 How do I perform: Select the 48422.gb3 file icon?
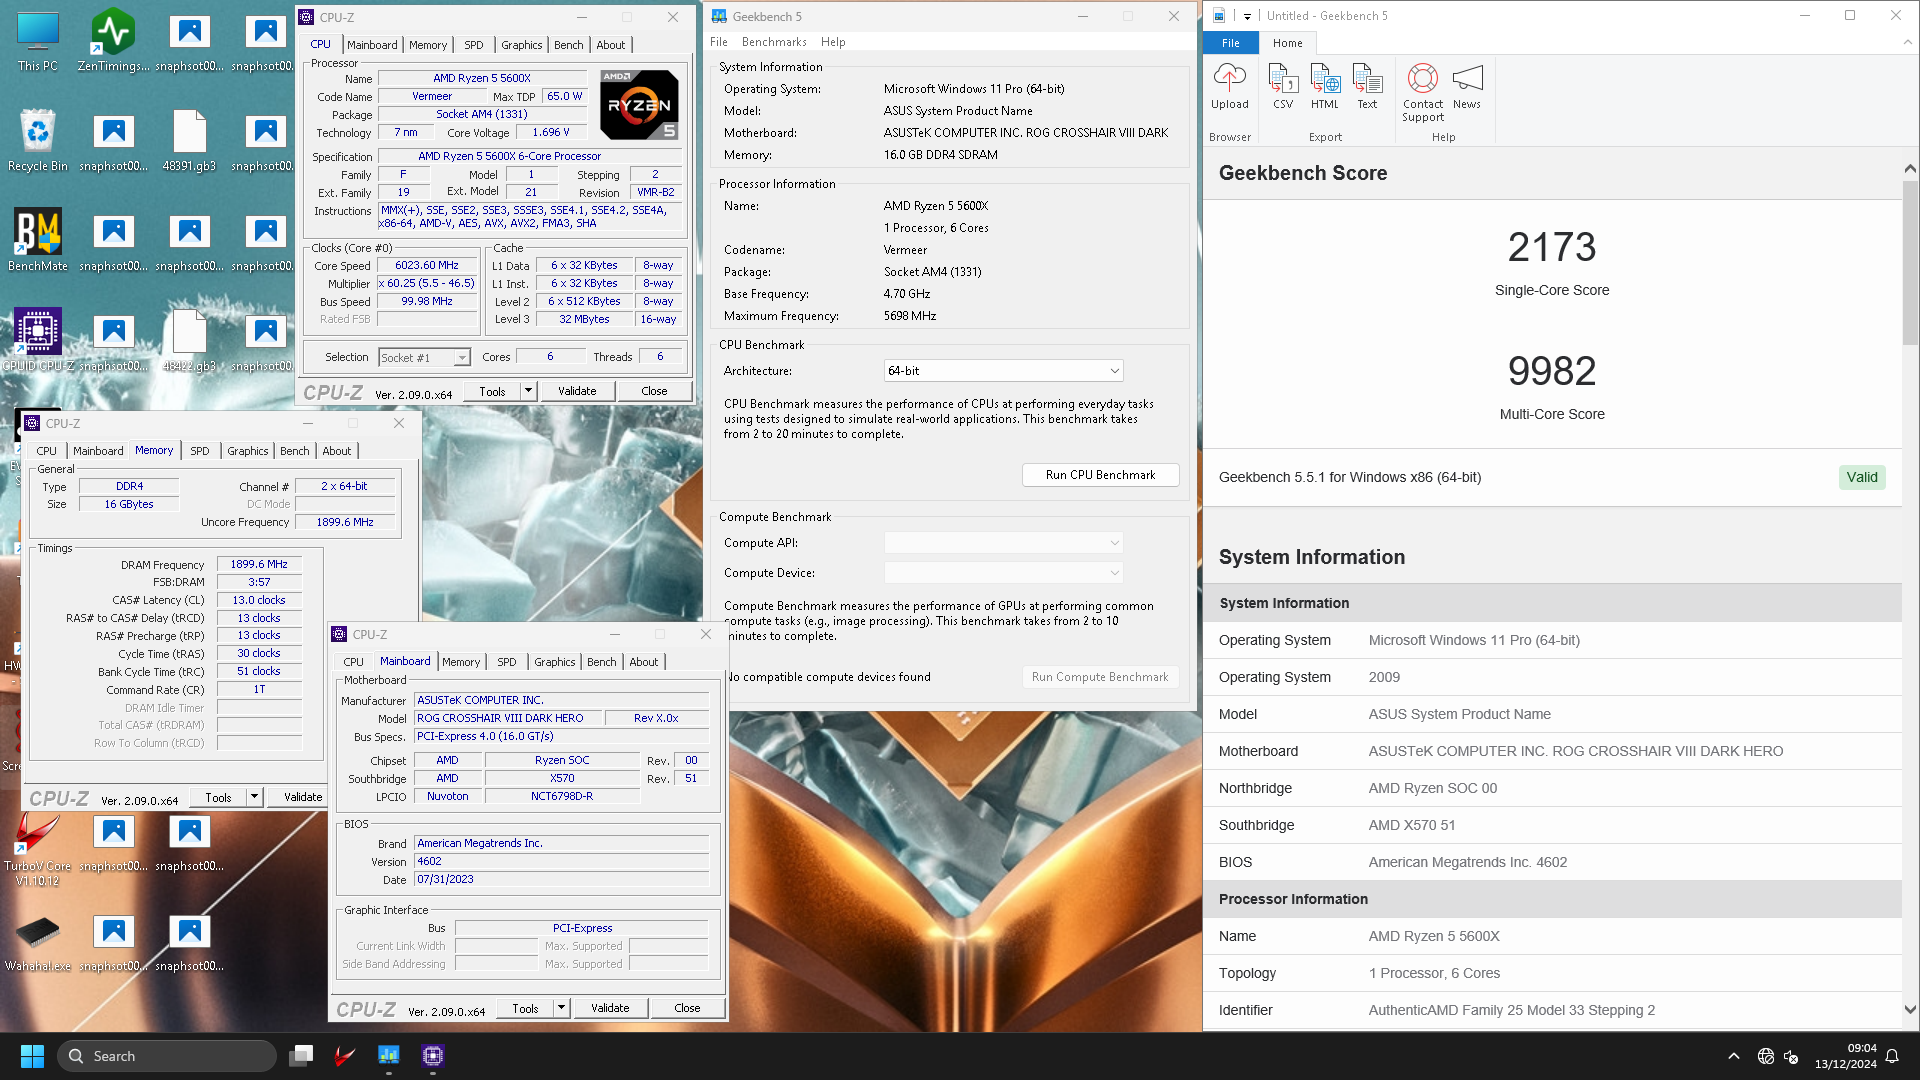[x=189, y=340]
